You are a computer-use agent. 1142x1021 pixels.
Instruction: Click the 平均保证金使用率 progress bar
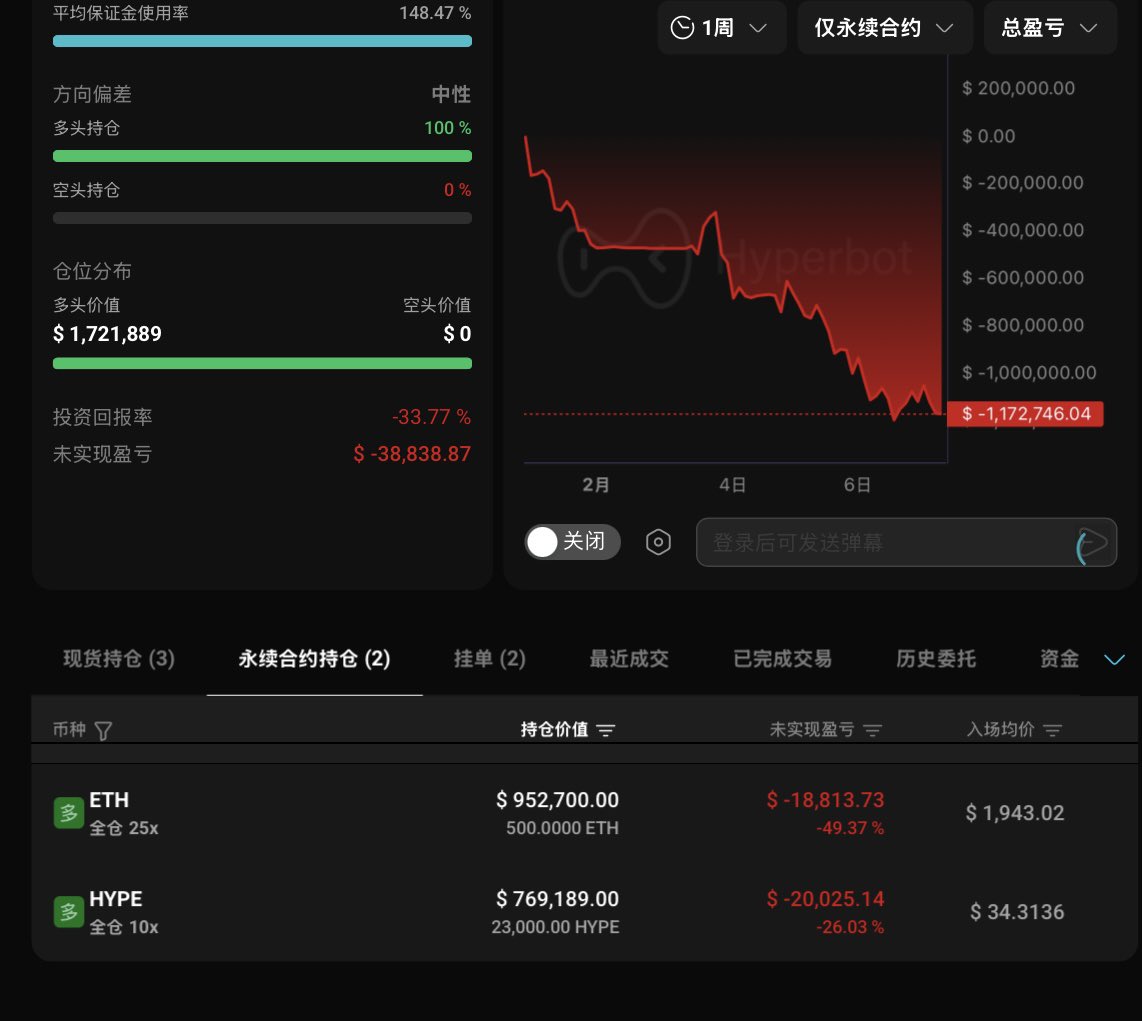[262, 41]
